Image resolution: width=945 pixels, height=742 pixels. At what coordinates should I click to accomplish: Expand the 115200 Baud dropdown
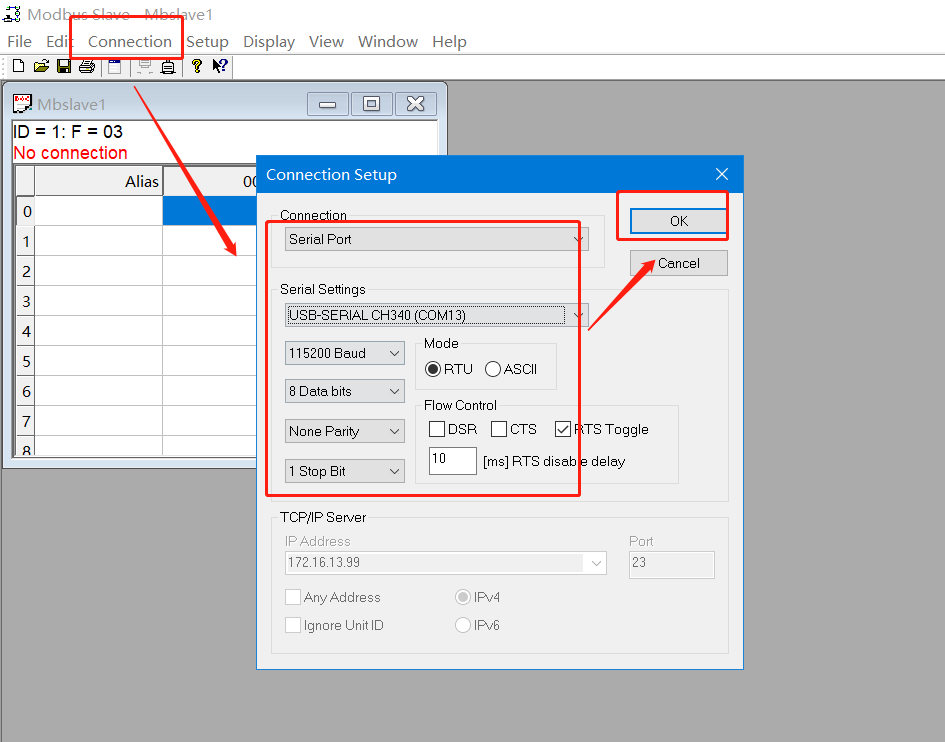pos(344,353)
